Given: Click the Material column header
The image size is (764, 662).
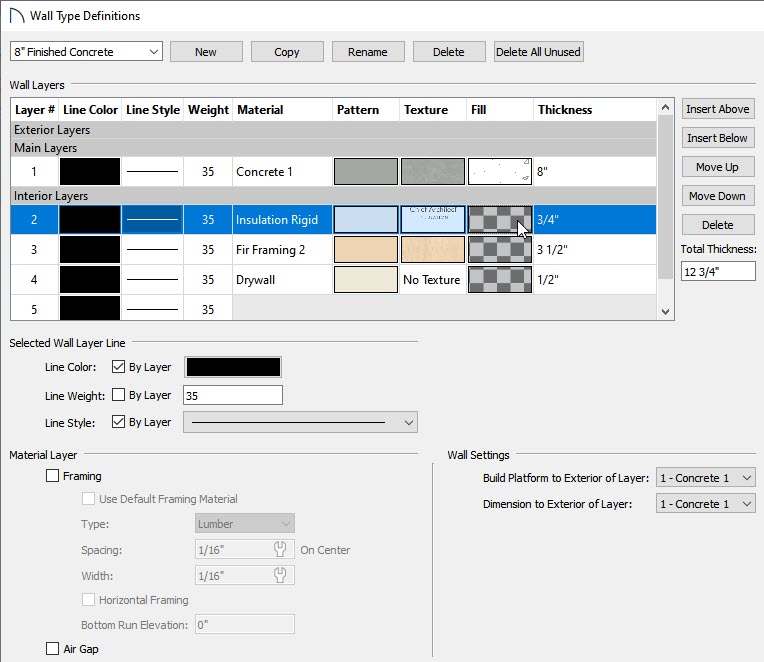Looking at the screenshot, I should click(282, 110).
